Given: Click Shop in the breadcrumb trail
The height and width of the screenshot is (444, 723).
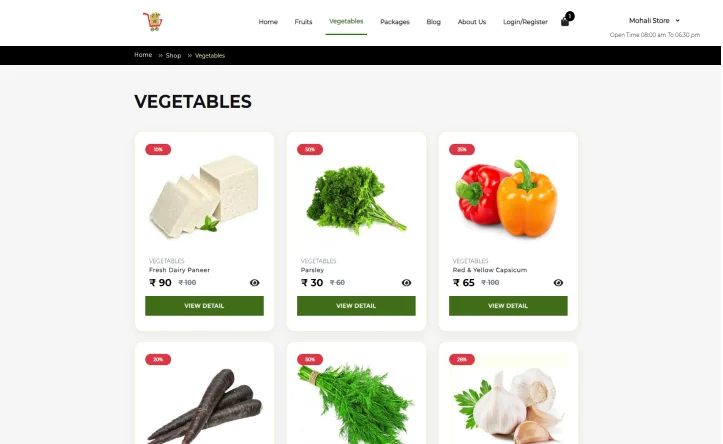Looking at the screenshot, I should click(x=173, y=55).
